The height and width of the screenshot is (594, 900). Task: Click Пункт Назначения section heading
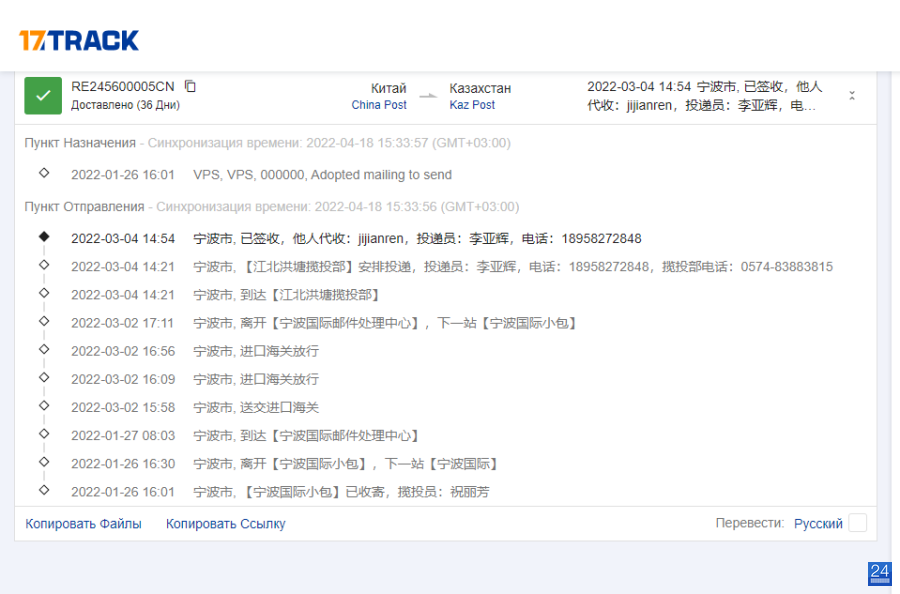click(80, 143)
